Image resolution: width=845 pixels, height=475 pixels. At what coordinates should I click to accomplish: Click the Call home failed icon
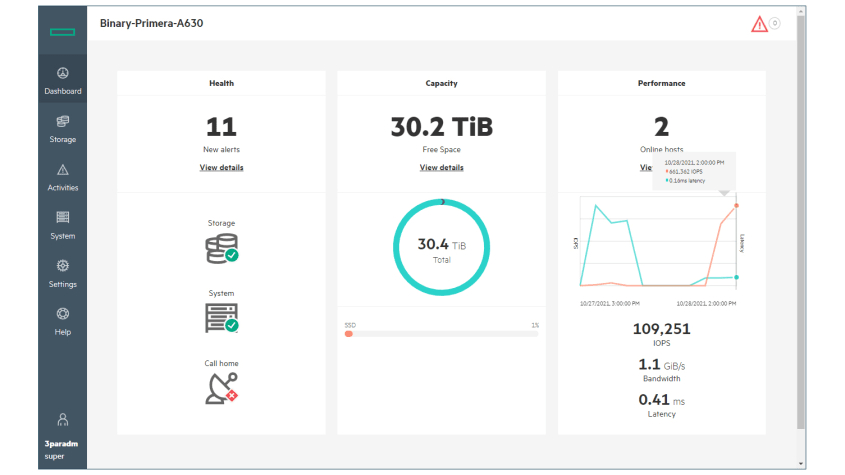point(221,388)
